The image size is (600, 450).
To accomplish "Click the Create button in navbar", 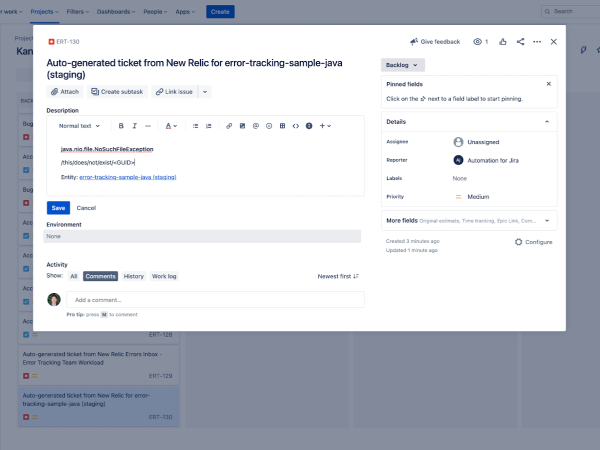I will coord(220,12).
